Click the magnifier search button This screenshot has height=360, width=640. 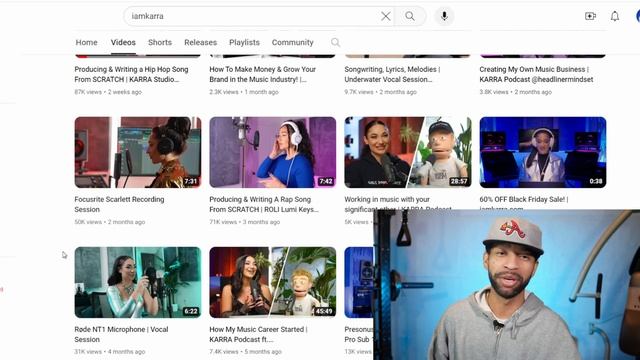tap(410, 16)
